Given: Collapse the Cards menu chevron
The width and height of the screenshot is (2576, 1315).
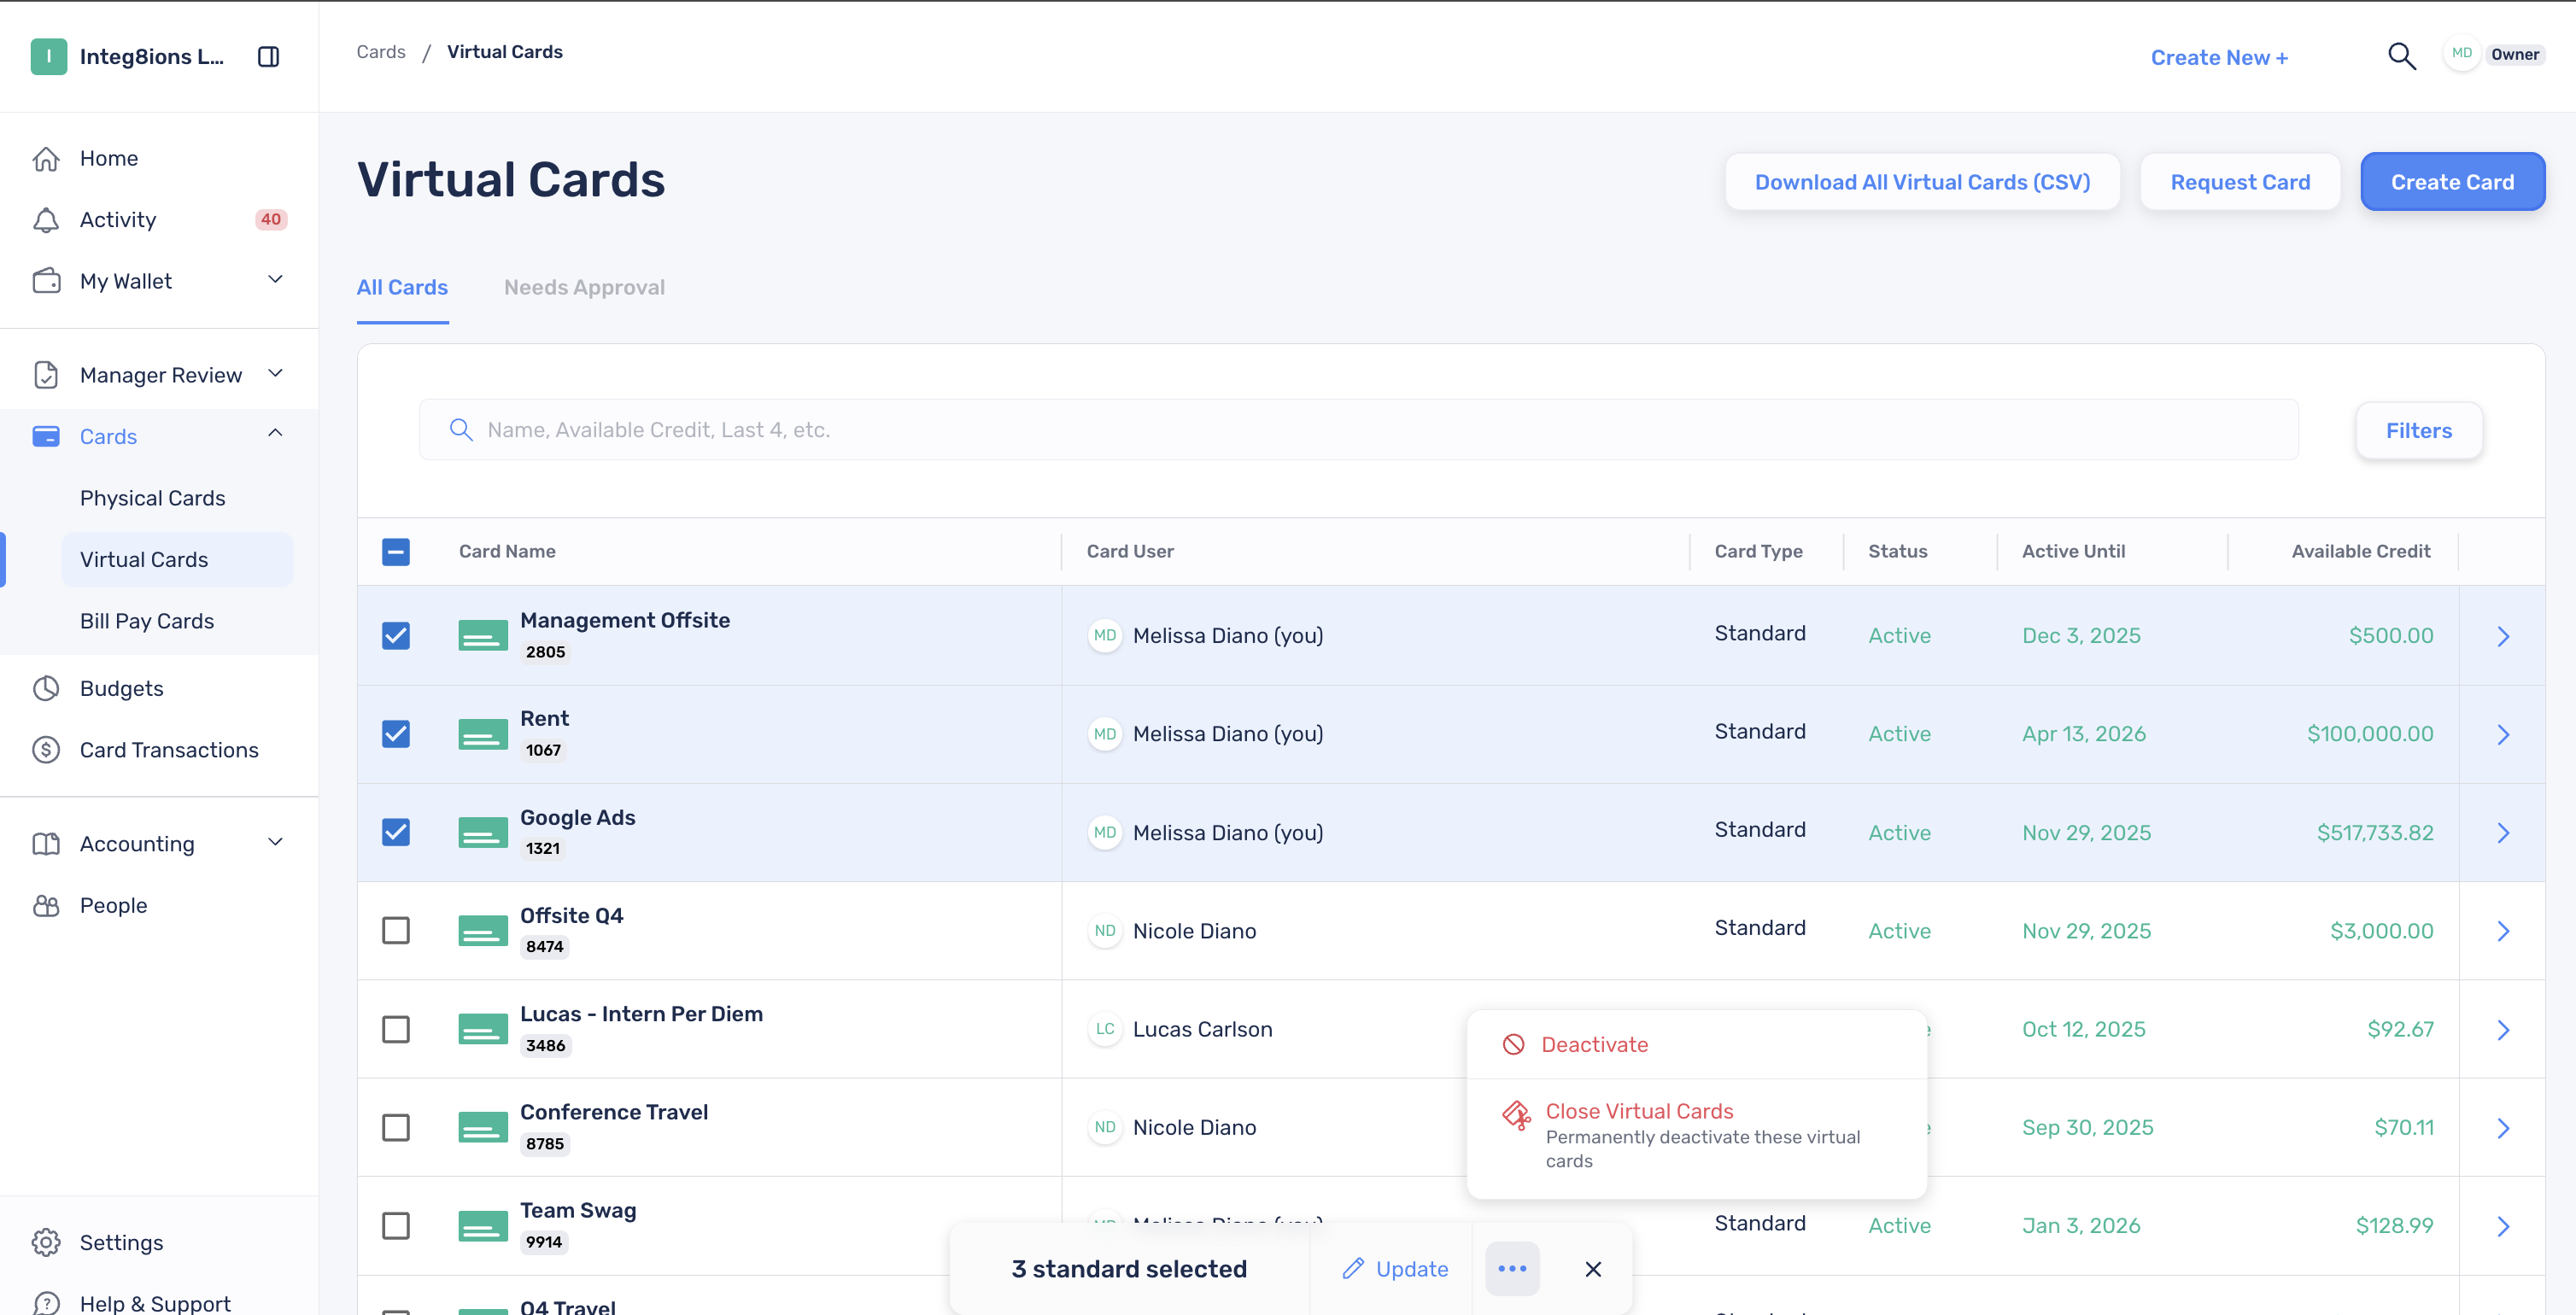Looking at the screenshot, I should (276, 433).
